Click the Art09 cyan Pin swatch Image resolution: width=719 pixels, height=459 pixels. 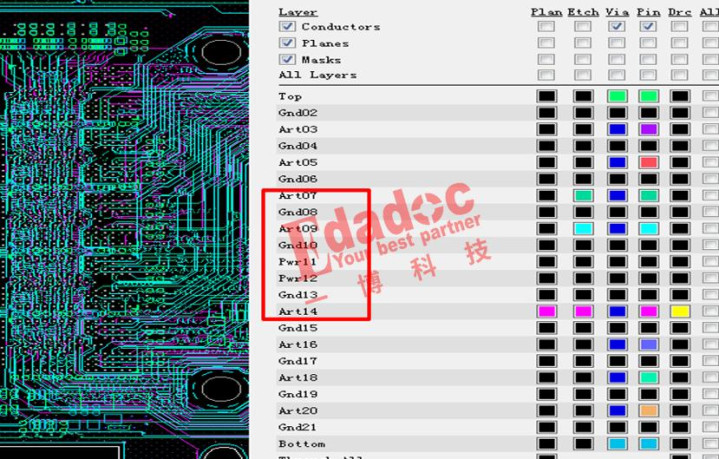[x=648, y=229]
